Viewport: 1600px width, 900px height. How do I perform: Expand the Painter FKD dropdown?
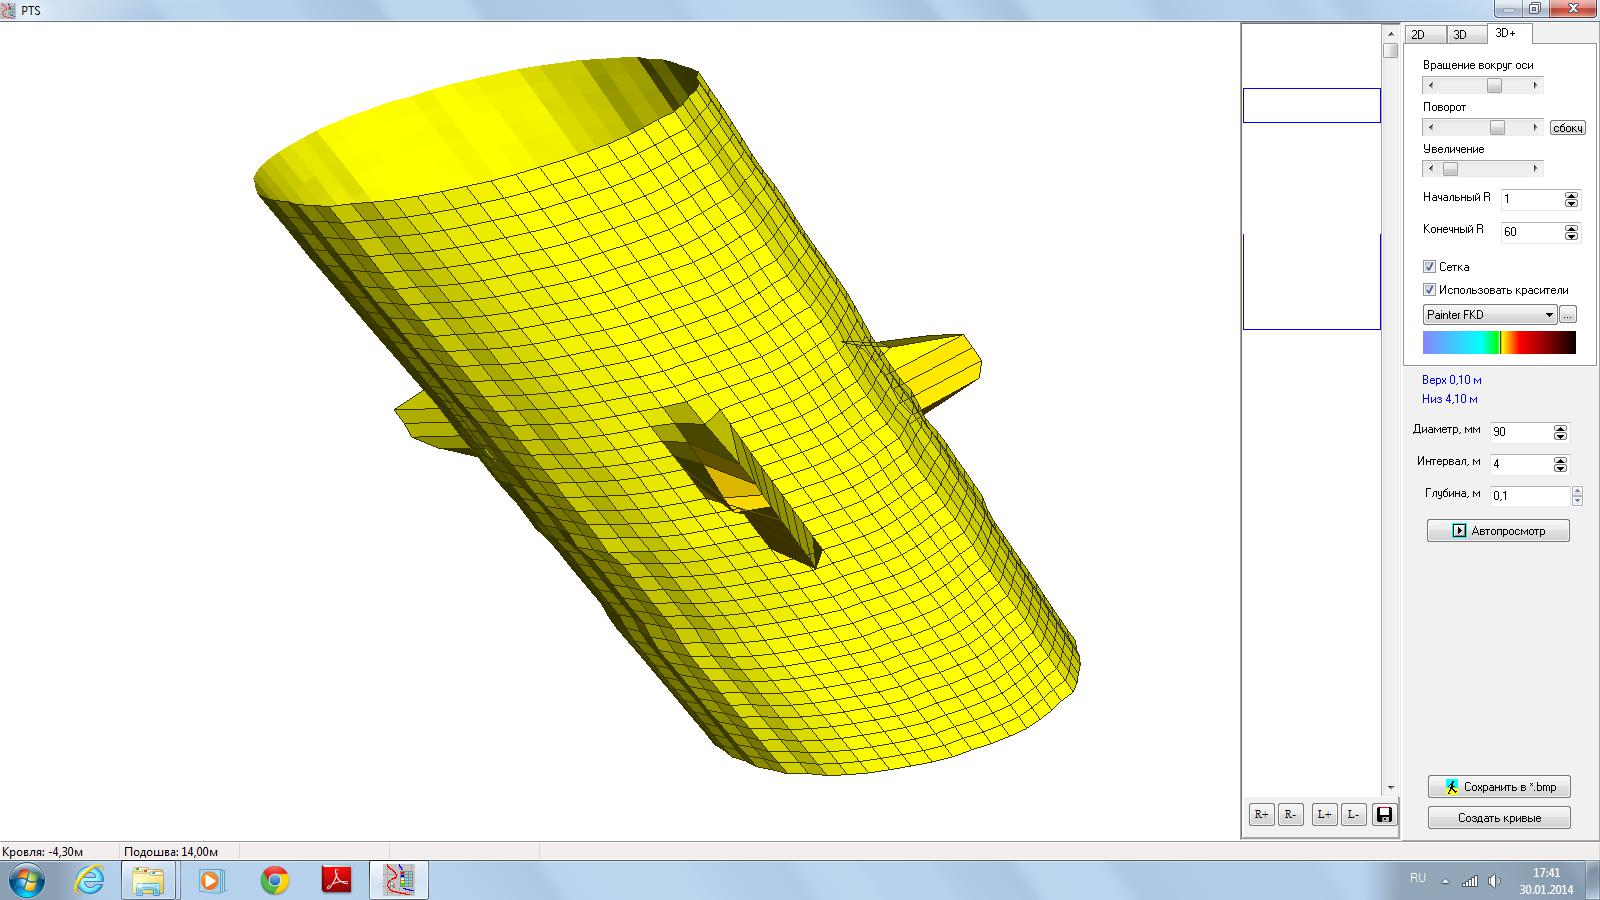point(1549,315)
